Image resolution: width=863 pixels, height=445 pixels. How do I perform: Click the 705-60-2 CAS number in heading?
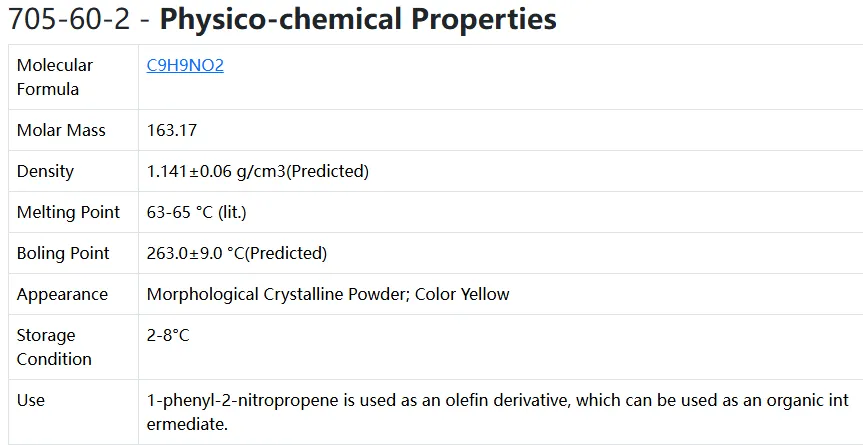pos(69,19)
